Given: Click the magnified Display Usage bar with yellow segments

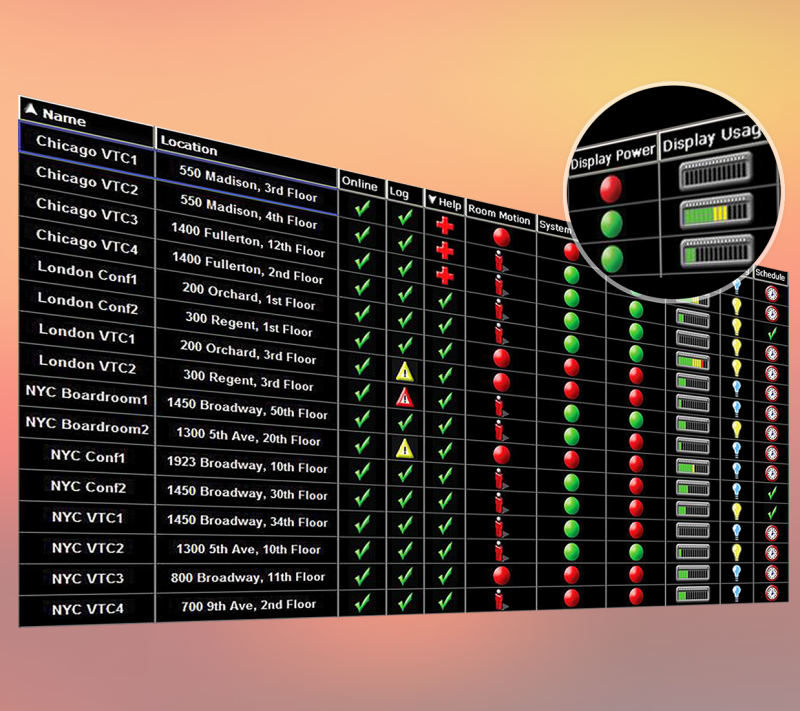Looking at the screenshot, I should point(710,213).
